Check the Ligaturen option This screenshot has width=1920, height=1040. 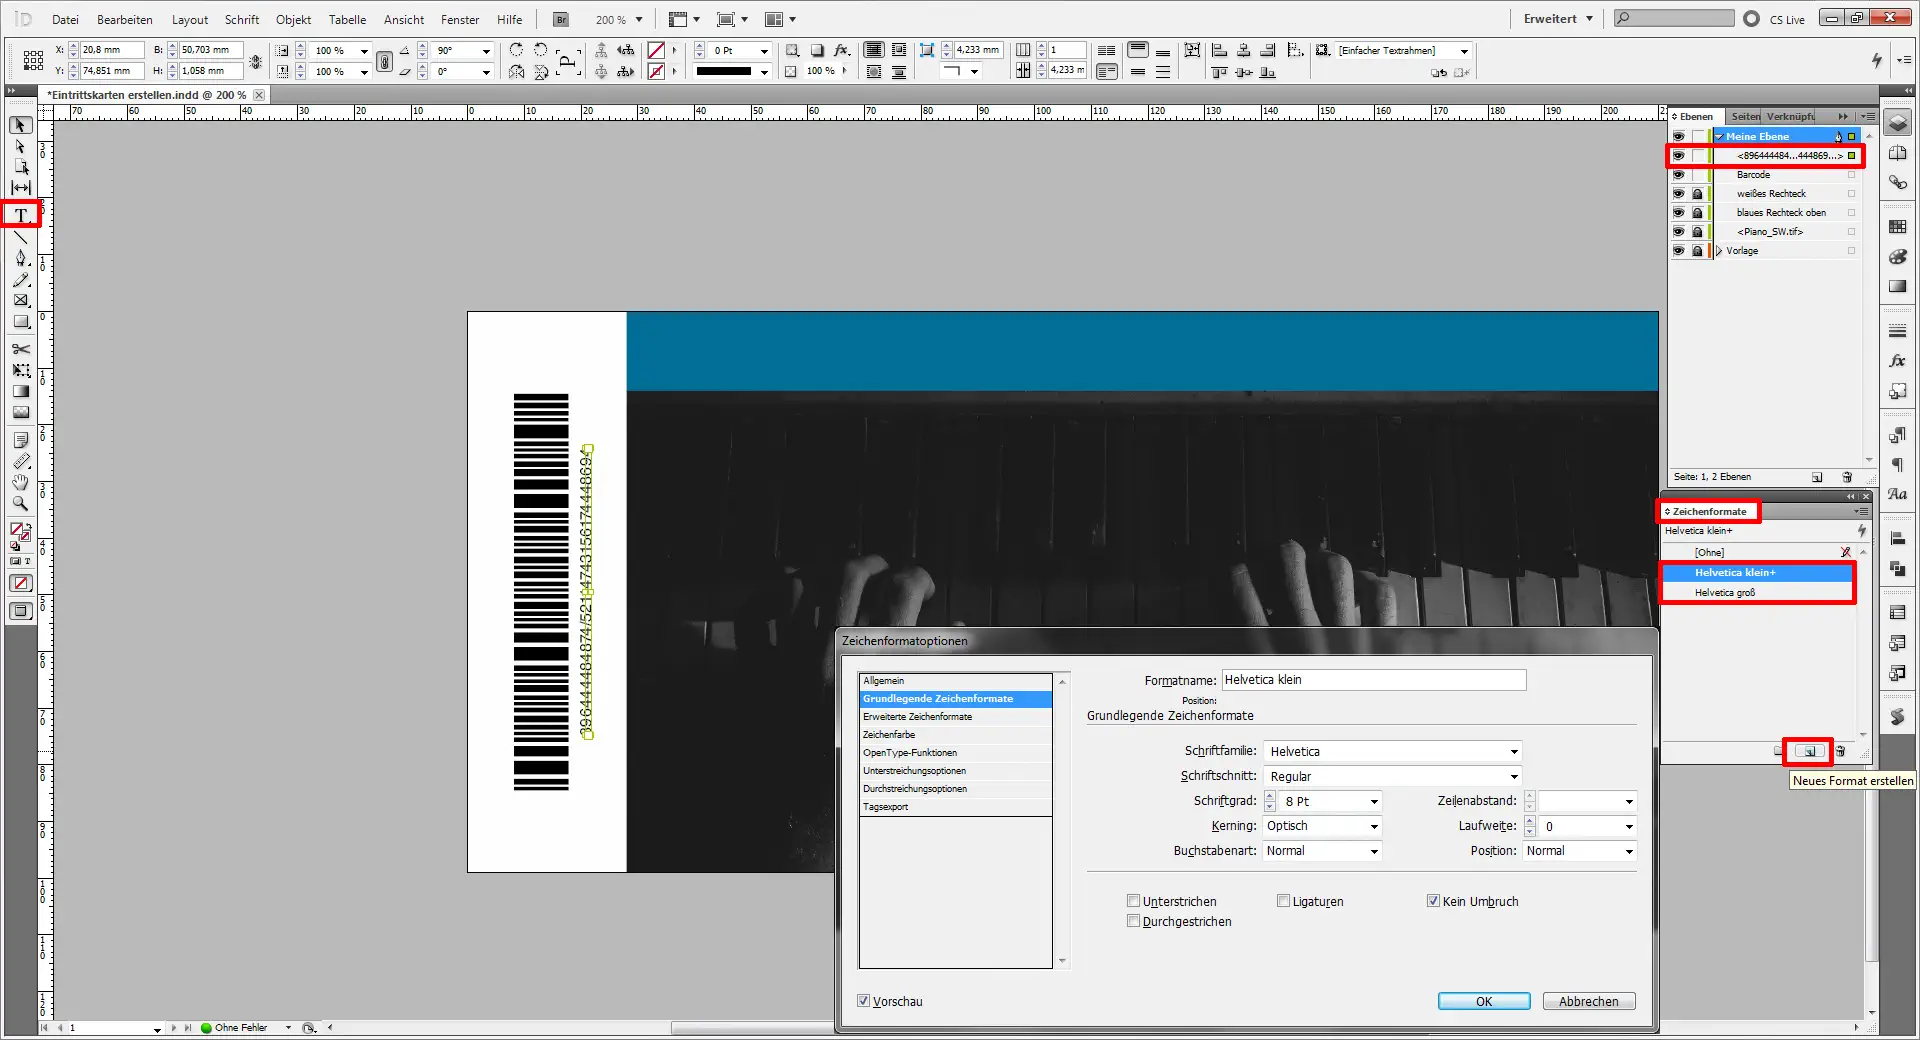(x=1284, y=901)
